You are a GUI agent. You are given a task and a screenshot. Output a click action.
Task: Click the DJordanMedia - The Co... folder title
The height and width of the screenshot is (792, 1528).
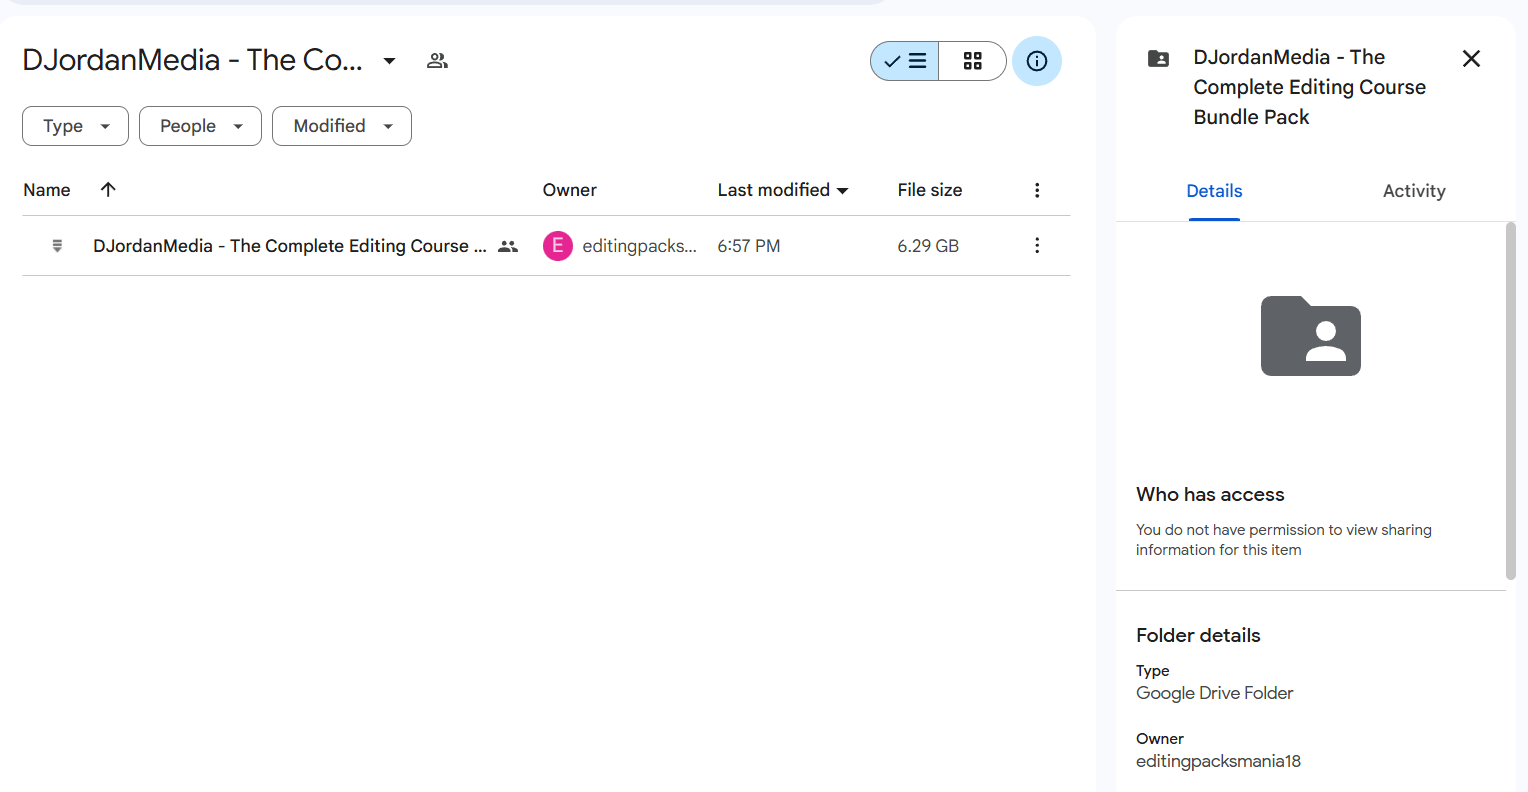[x=192, y=60]
